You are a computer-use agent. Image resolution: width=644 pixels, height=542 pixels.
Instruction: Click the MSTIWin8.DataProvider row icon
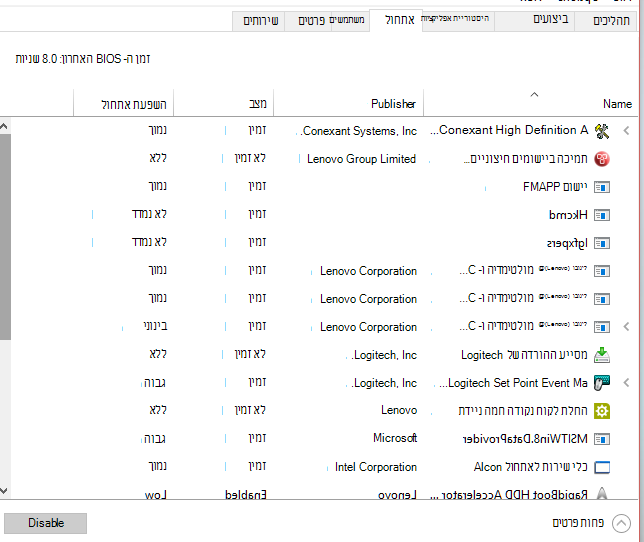602,439
